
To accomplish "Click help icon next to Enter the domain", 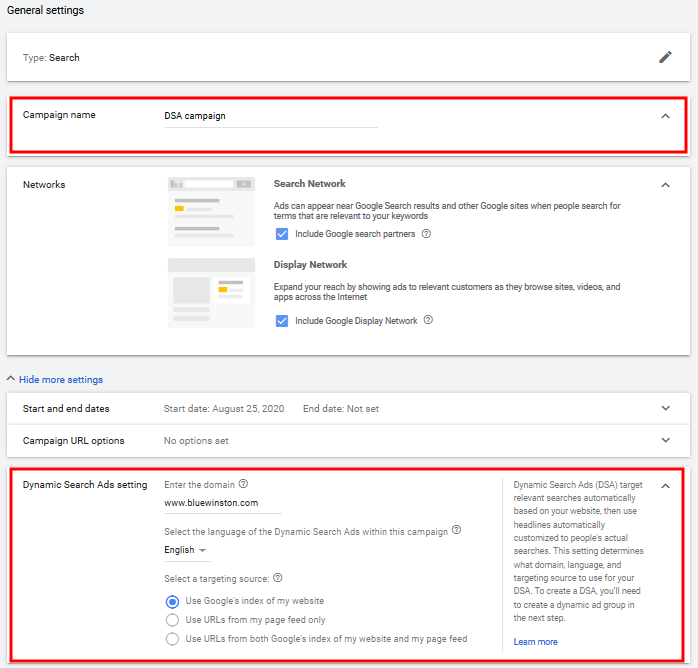I will (x=243, y=484).
